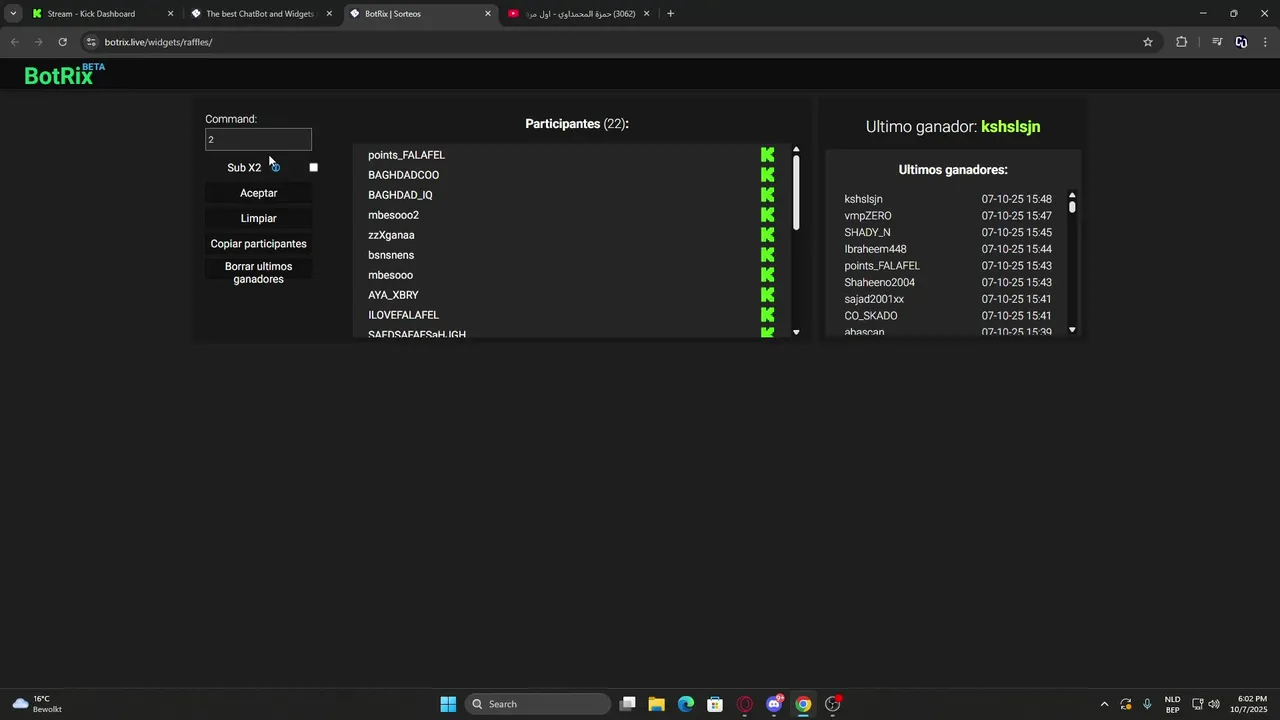Click the Command input field
The height and width of the screenshot is (720, 1280).
point(259,140)
